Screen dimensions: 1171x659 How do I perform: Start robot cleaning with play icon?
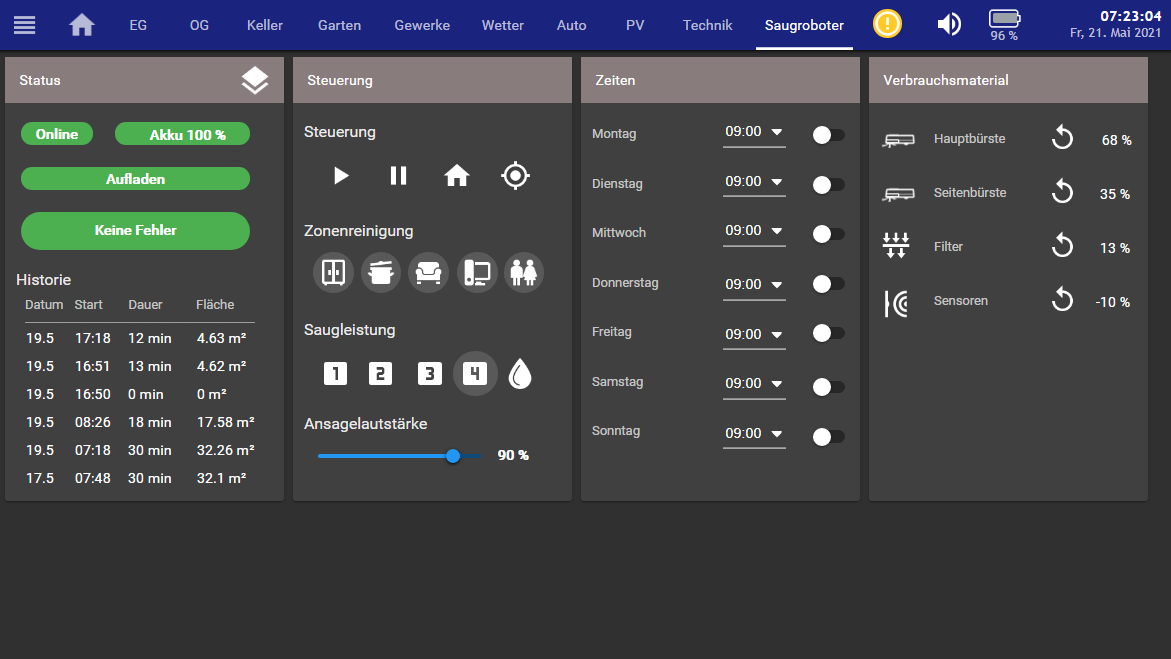coord(341,176)
